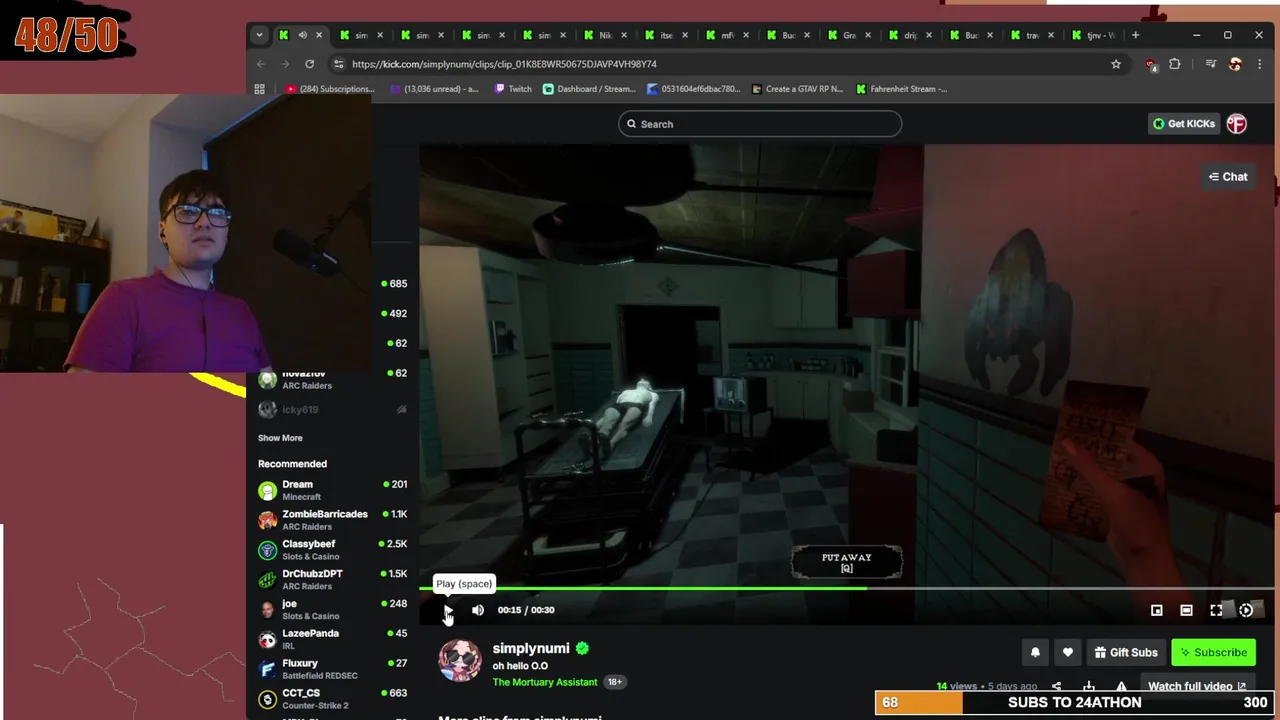Switch to the tjnv browser tab
The image size is (1280, 720).
pos(1091,35)
